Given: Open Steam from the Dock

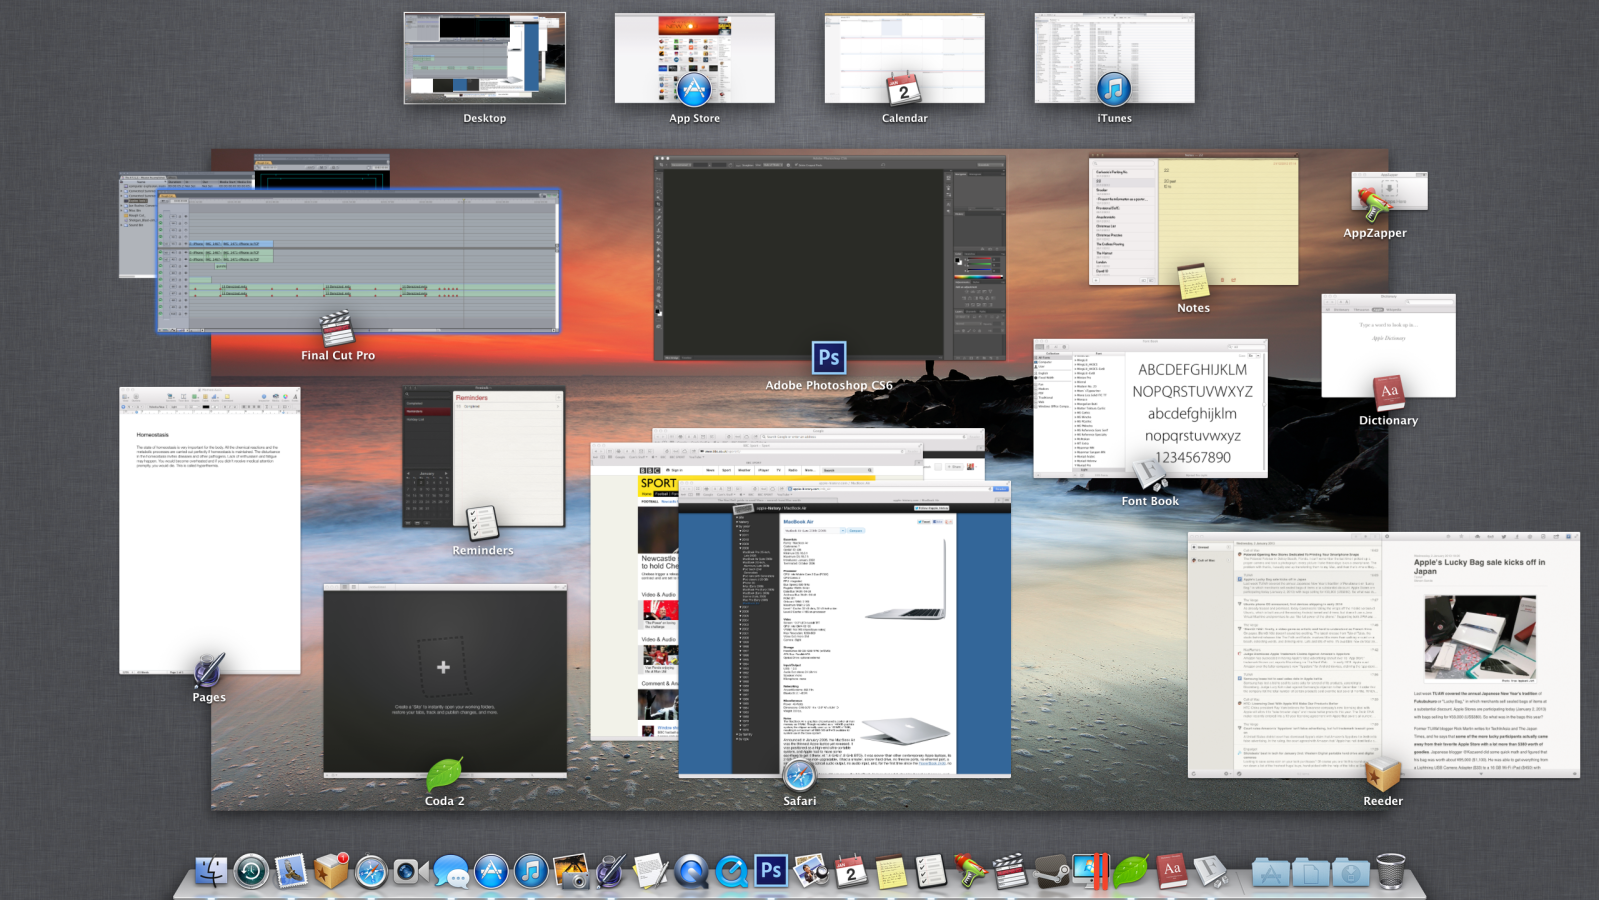Looking at the screenshot, I should click(1051, 872).
